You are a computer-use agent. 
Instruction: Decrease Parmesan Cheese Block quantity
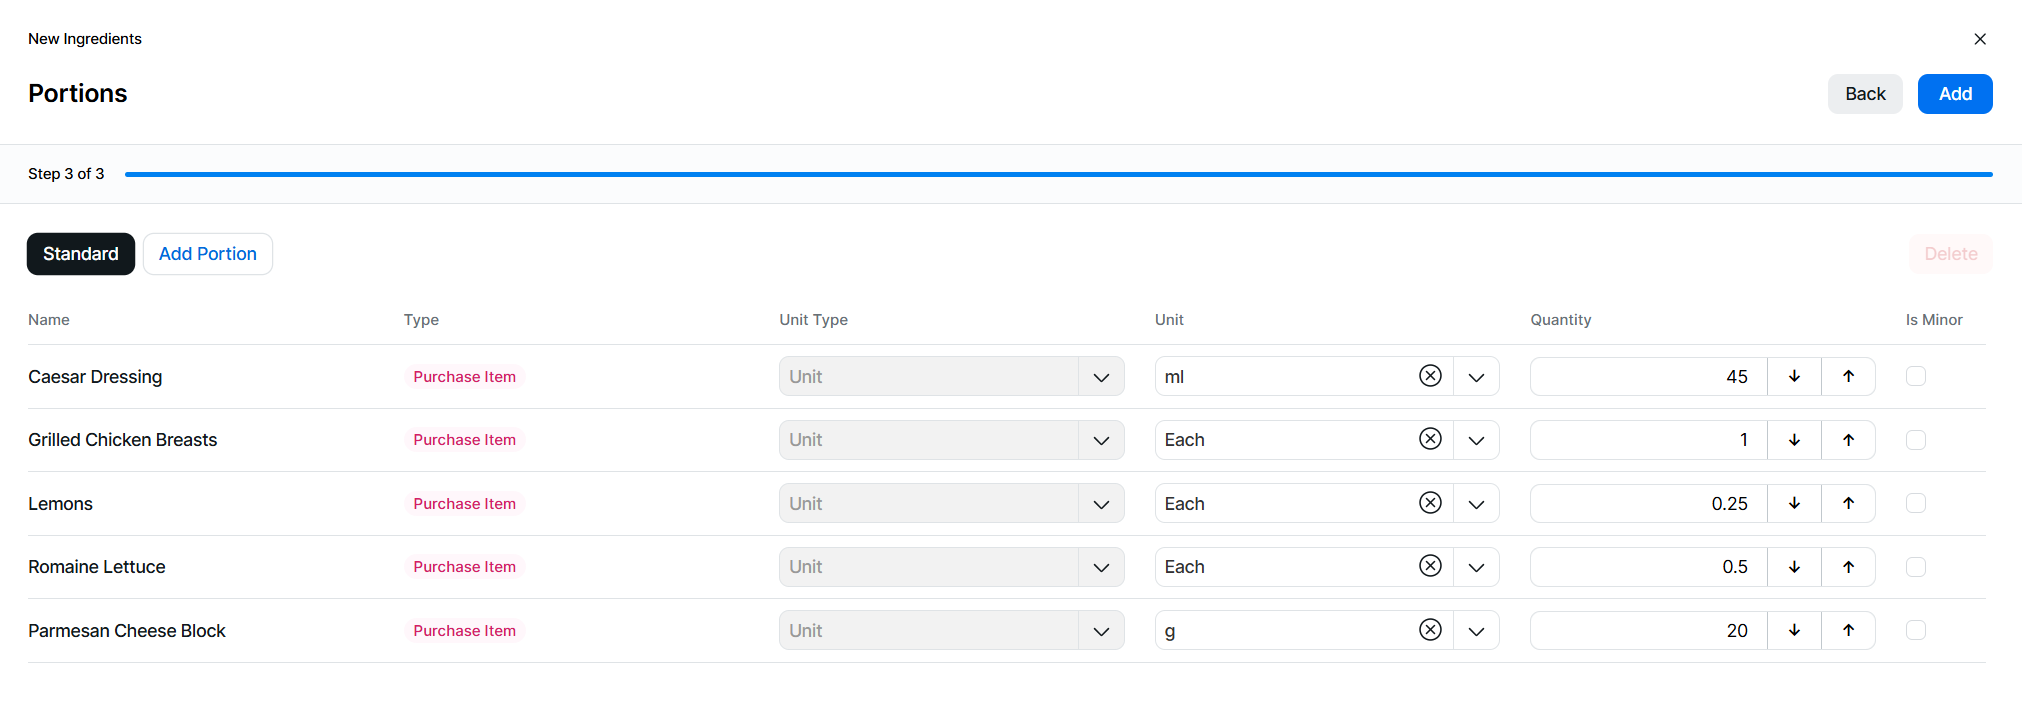coord(1794,630)
